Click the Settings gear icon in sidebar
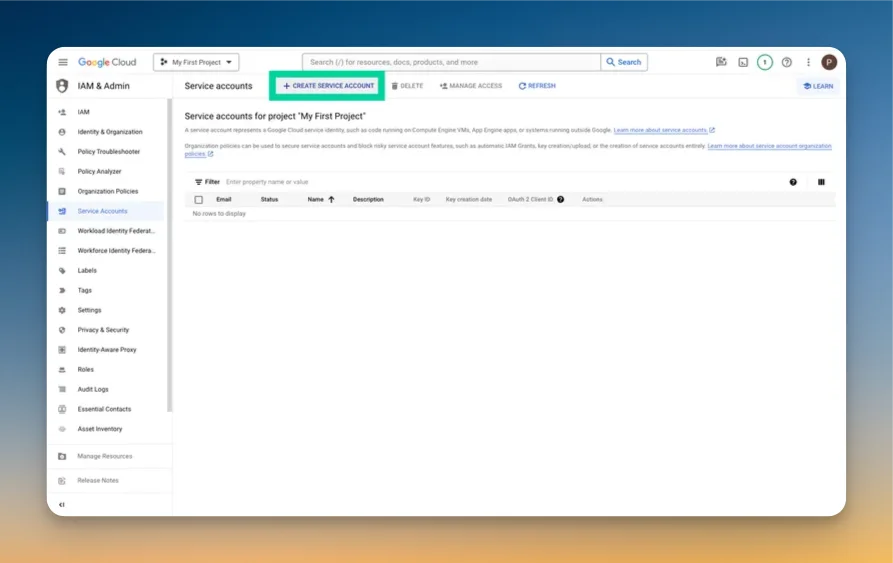Image resolution: width=893 pixels, height=563 pixels. [x=62, y=310]
